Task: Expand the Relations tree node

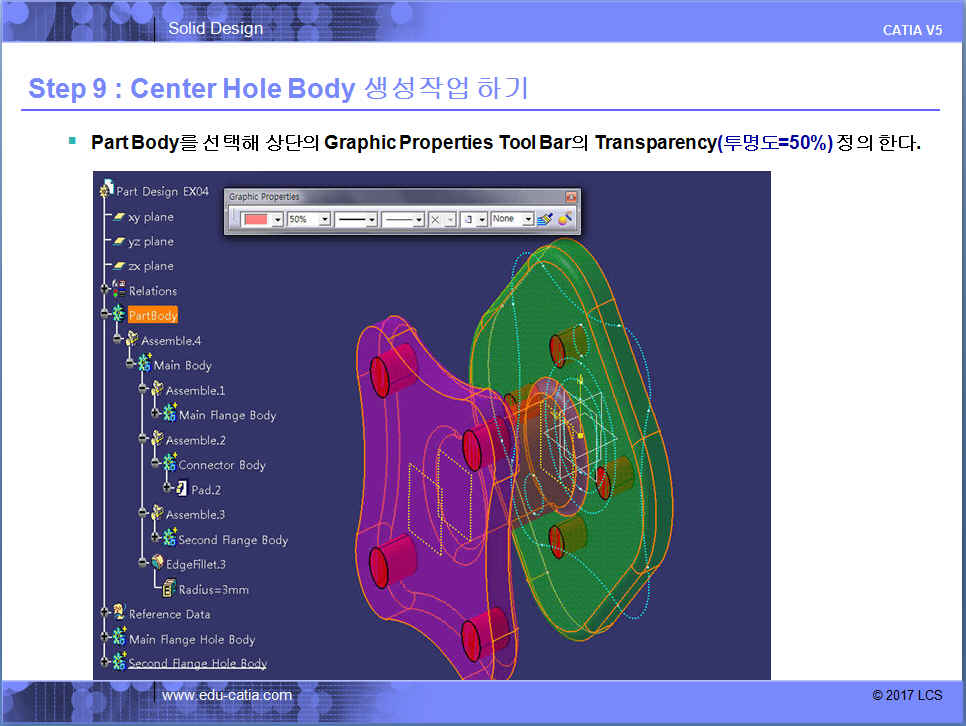Action: [x=105, y=291]
